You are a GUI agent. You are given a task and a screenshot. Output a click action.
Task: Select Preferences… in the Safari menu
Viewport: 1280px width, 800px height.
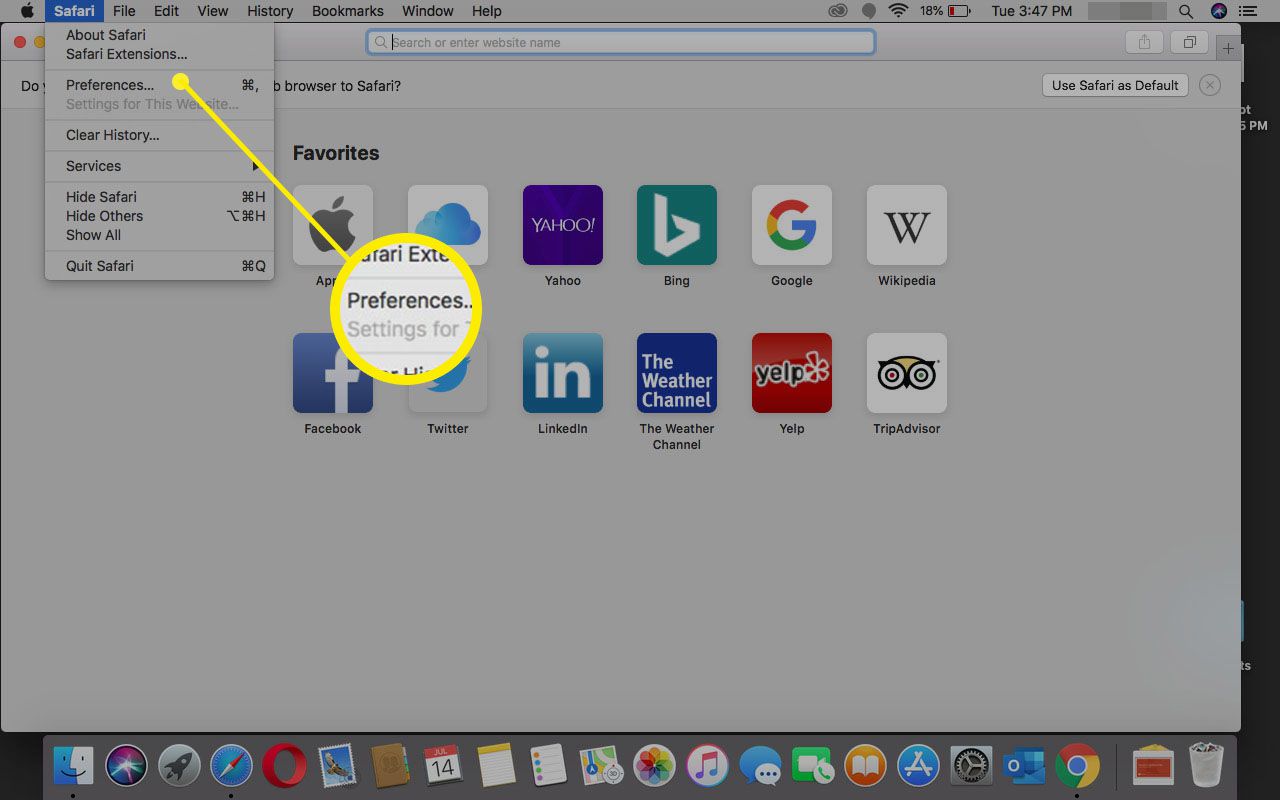159,85
